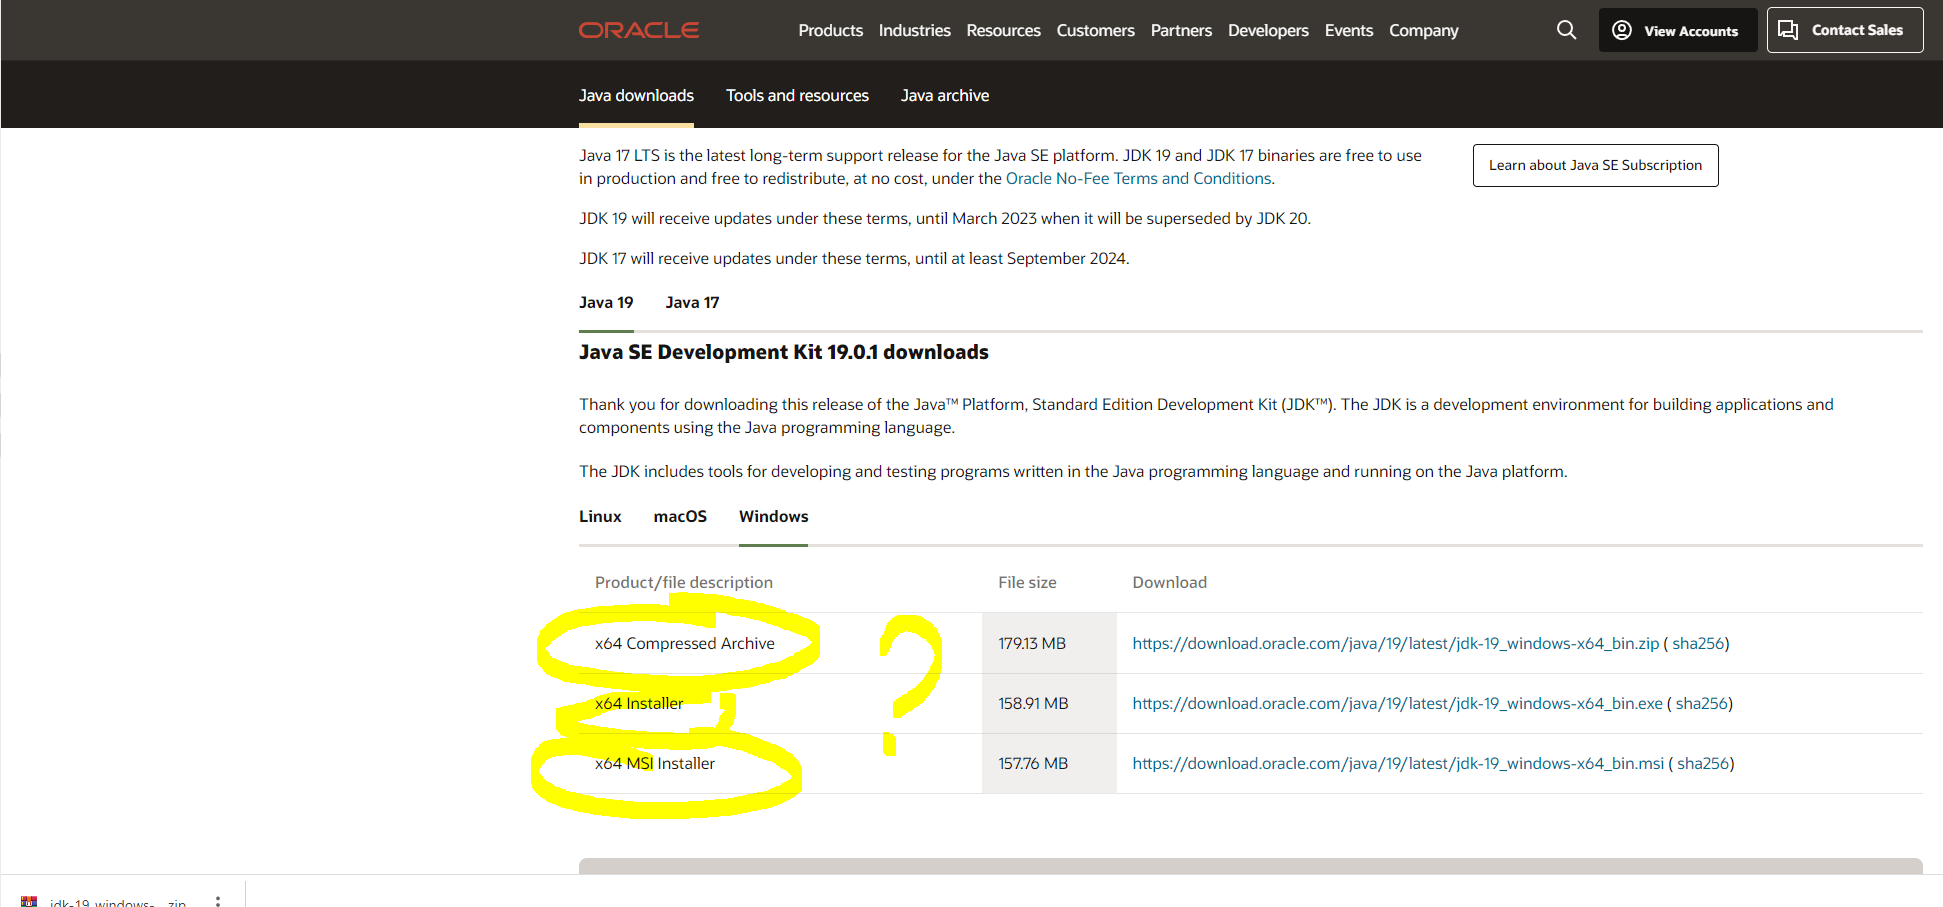Open the downloaded jdk-19 zip options menu
The image size is (1943, 907).
click(x=218, y=902)
